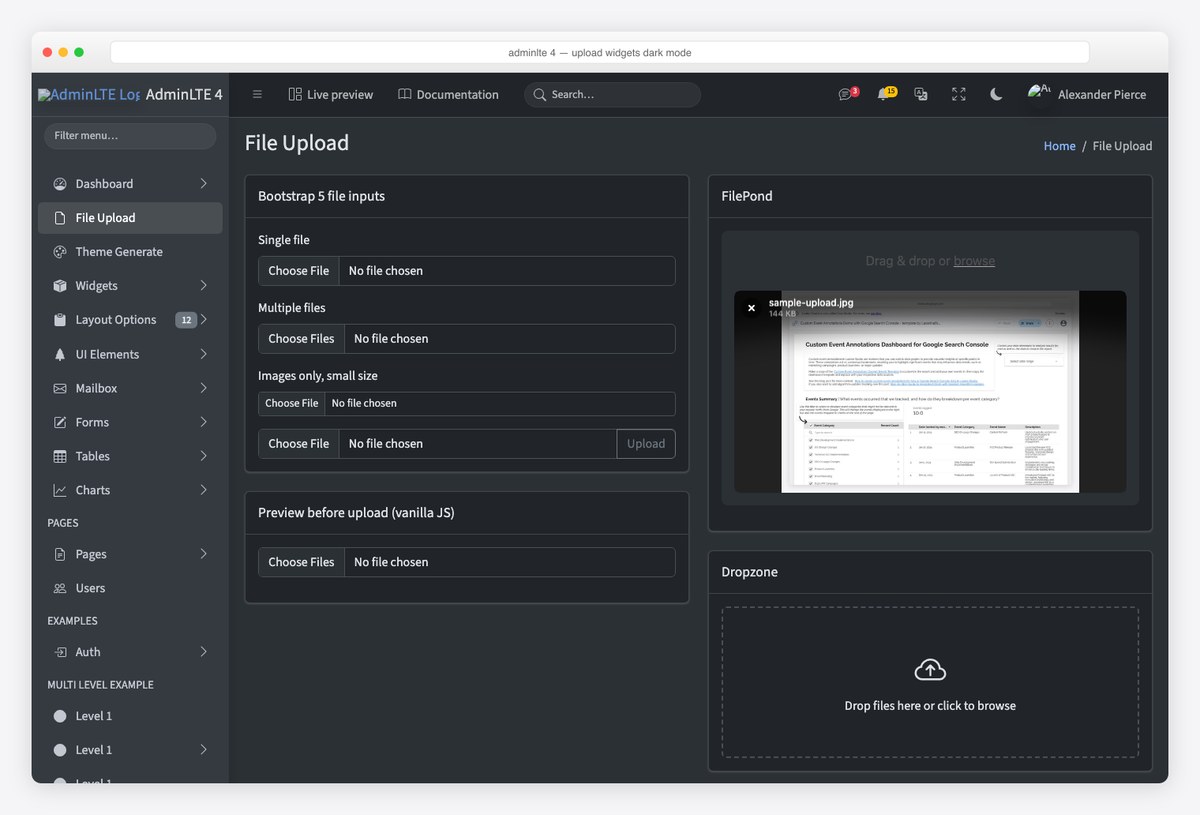Expand the second Level 1 chevron
Image resolution: width=1200 pixels, height=815 pixels.
[203, 749]
